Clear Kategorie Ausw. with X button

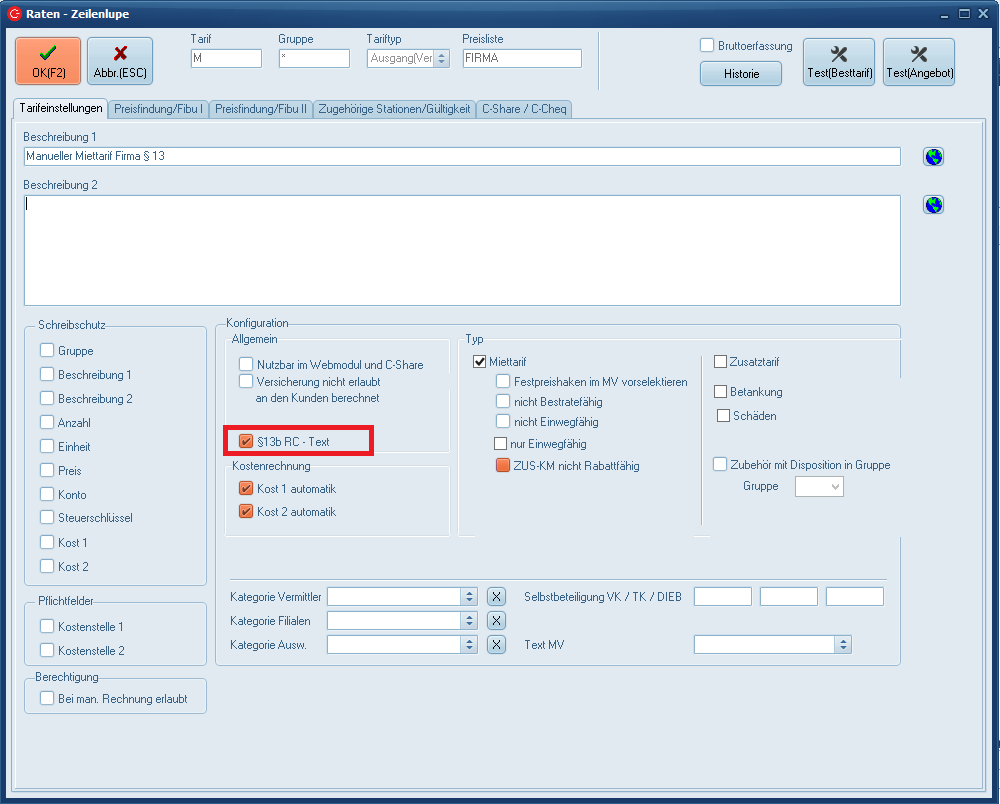pyautogui.click(x=496, y=645)
